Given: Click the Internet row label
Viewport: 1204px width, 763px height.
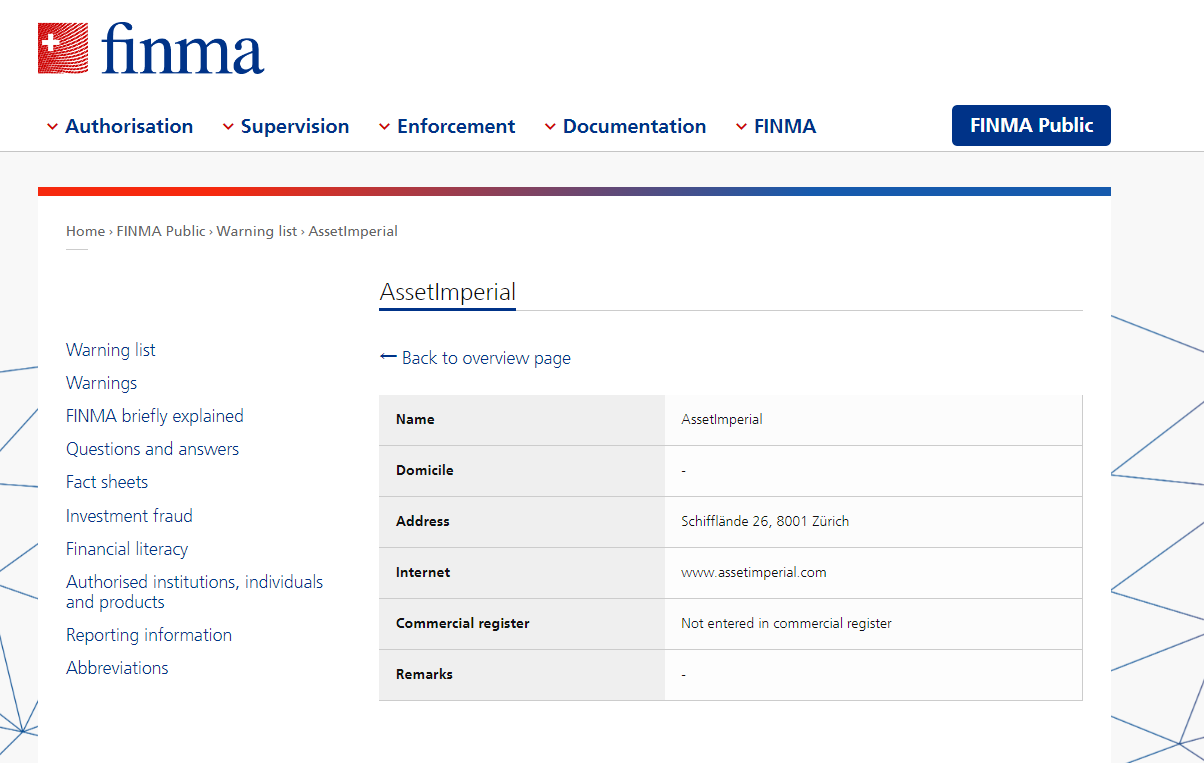Looking at the screenshot, I should 423,572.
